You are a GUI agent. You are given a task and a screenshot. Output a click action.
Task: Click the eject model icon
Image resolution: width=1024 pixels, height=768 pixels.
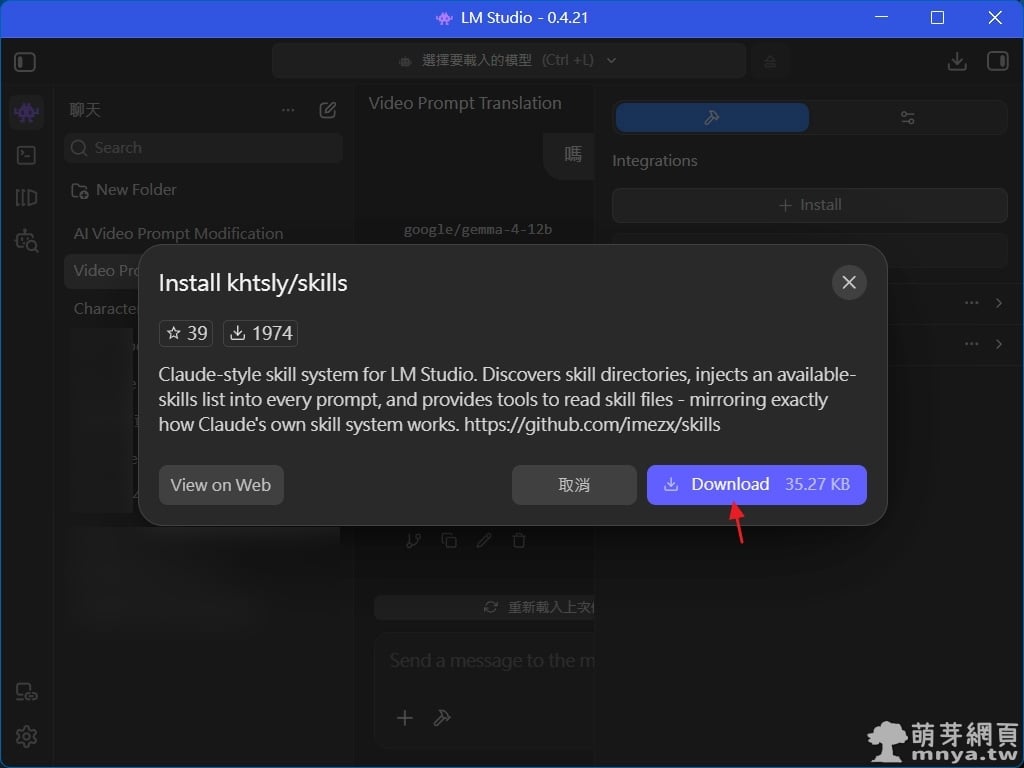pyautogui.click(x=770, y=61)
